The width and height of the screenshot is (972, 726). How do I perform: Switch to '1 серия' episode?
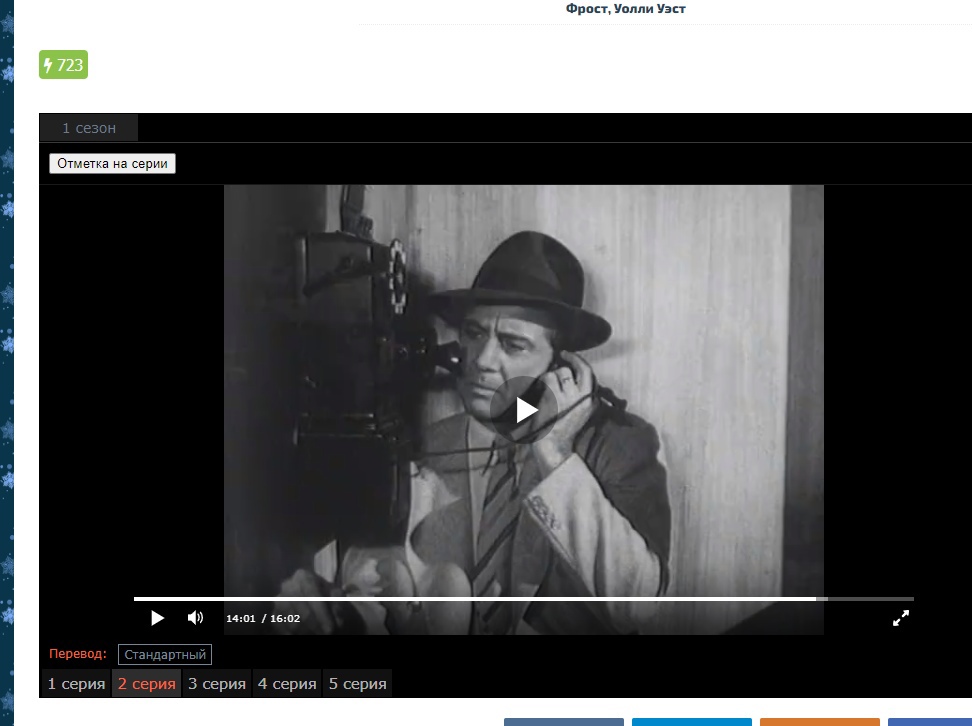pyautogui.click(x=76, y=683)
